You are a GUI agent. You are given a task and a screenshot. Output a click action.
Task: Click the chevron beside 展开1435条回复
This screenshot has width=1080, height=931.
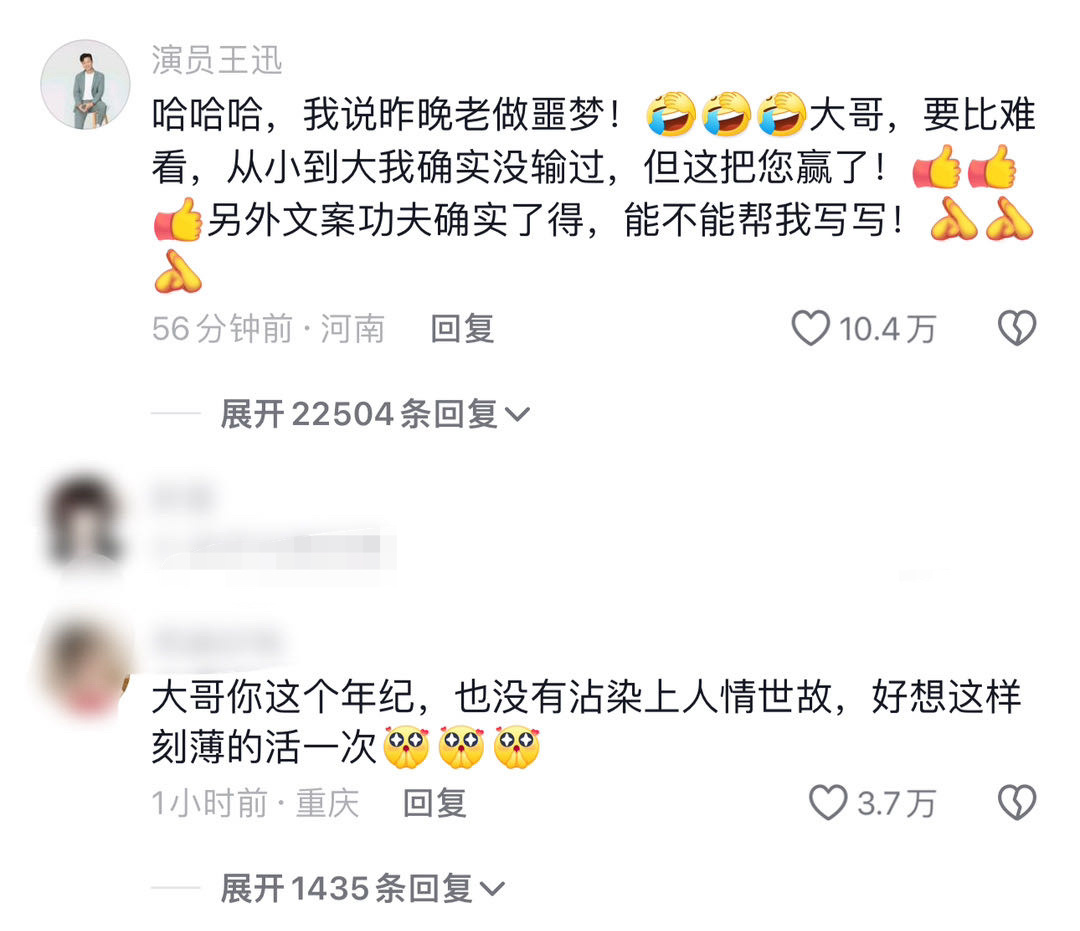coord(492,889)
